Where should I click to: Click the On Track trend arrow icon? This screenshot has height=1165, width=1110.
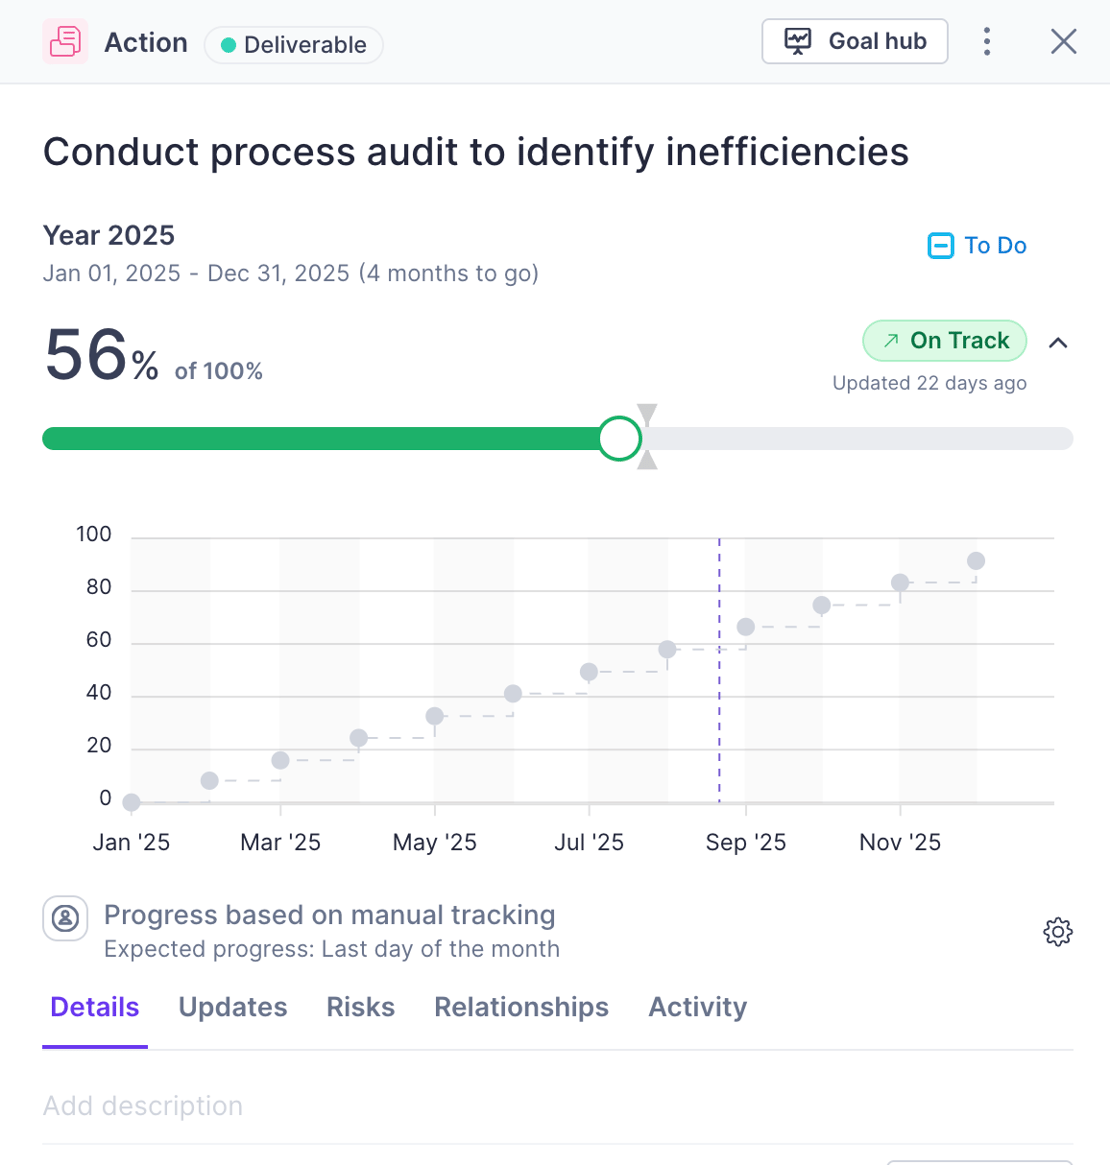[891, 341]
